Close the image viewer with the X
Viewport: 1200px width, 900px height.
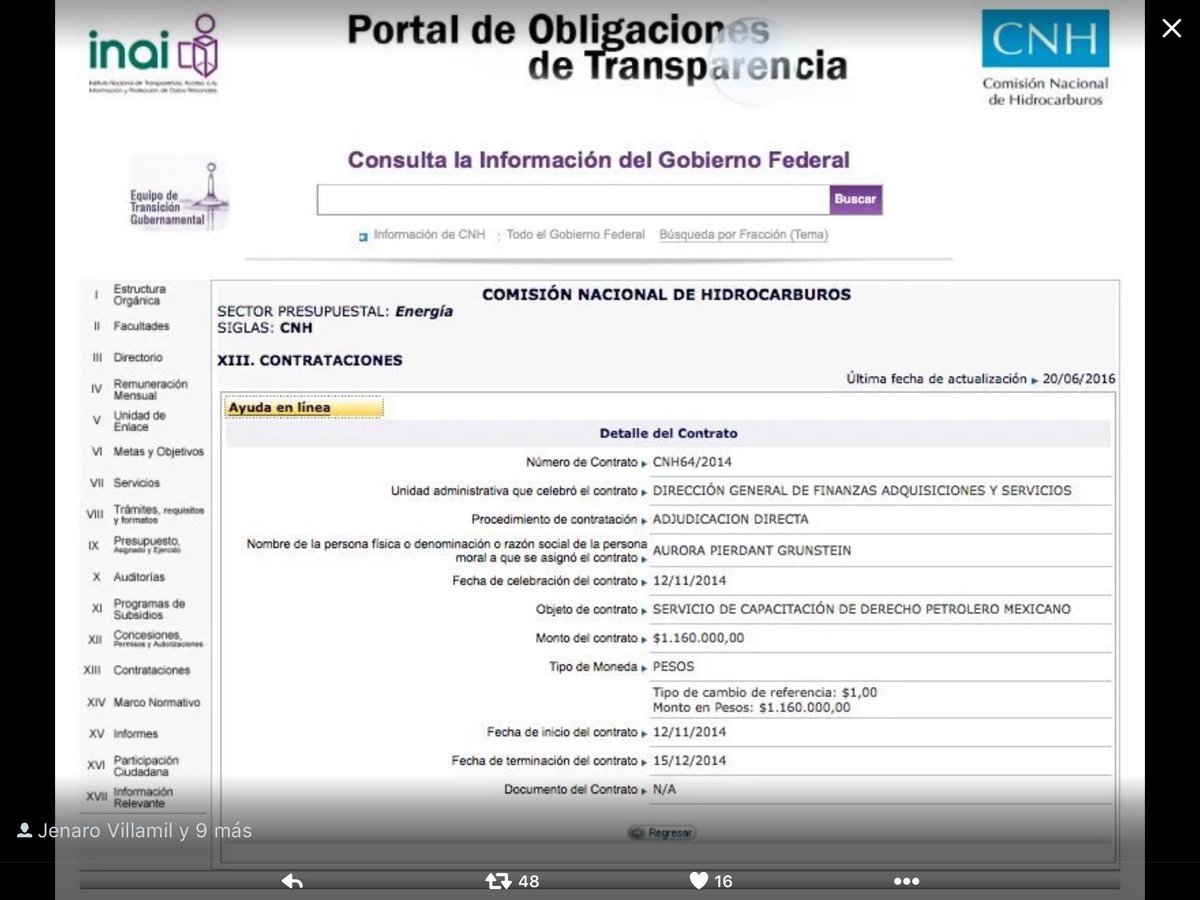[x=1171, y=28]
